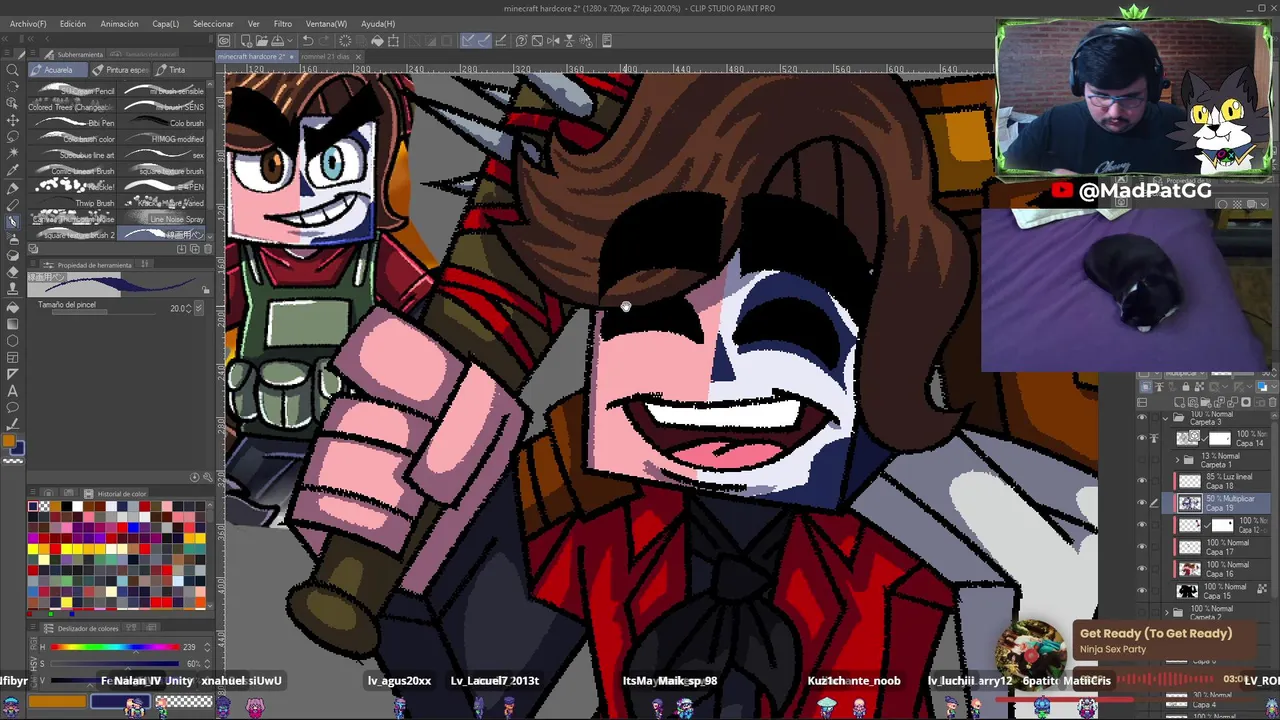Hide the Capa 19 layer
Image resolution: width=1280 pixels, height=720 pixels.
(1142, 503)
